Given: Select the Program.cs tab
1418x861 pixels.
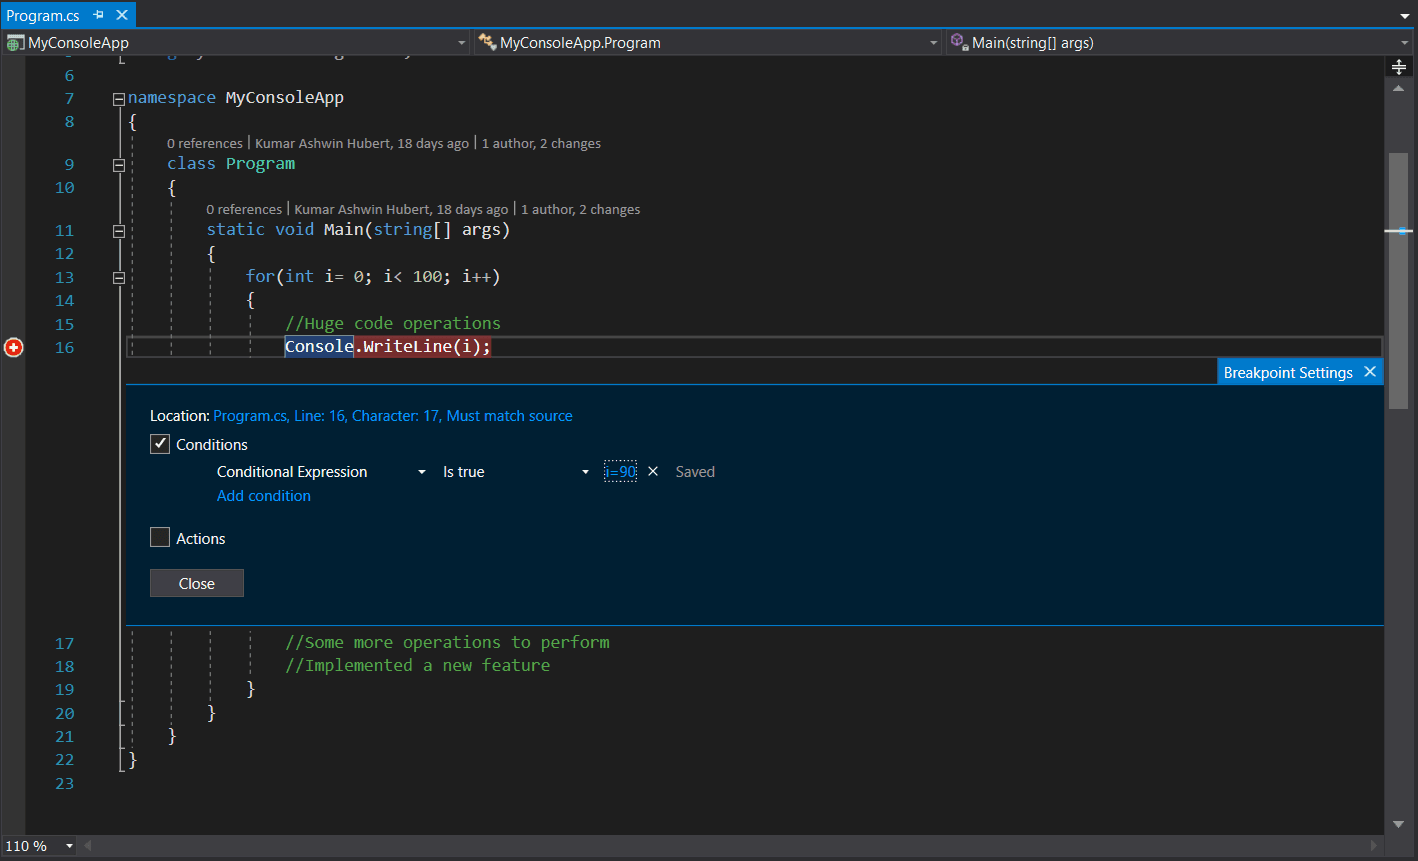Looking at the screenshot, I should pyautogui.click(x=43, y=15).
